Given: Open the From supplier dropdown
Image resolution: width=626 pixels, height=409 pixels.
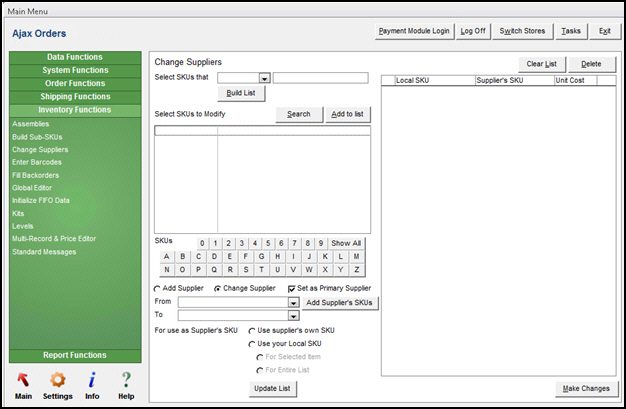Looking at the screenshot, I should point(293,302).
